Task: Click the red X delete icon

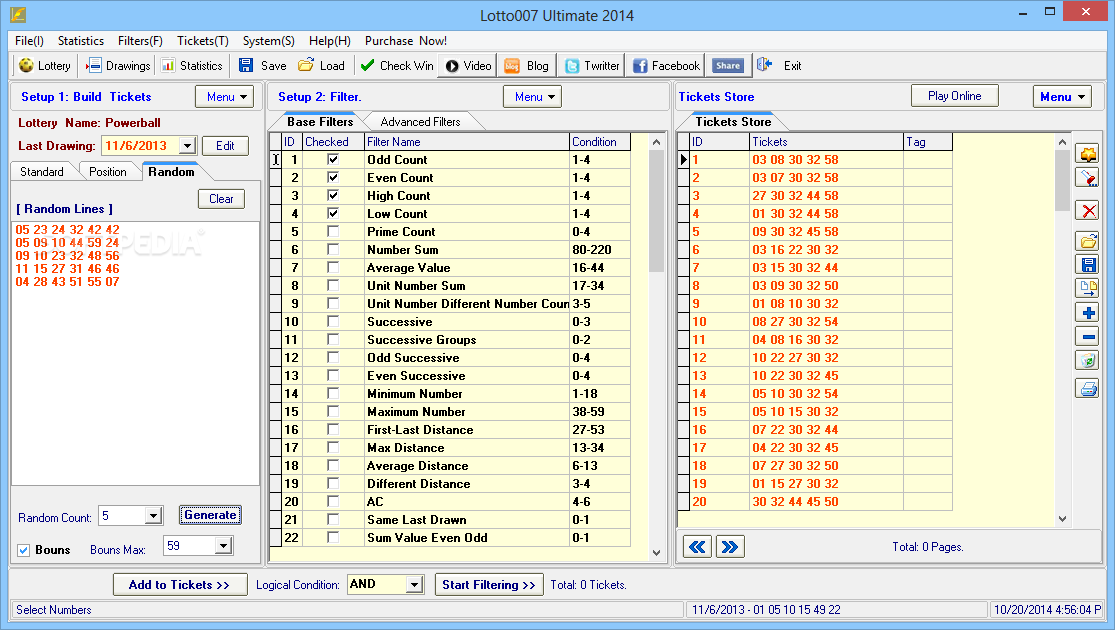Action: 1087,210
